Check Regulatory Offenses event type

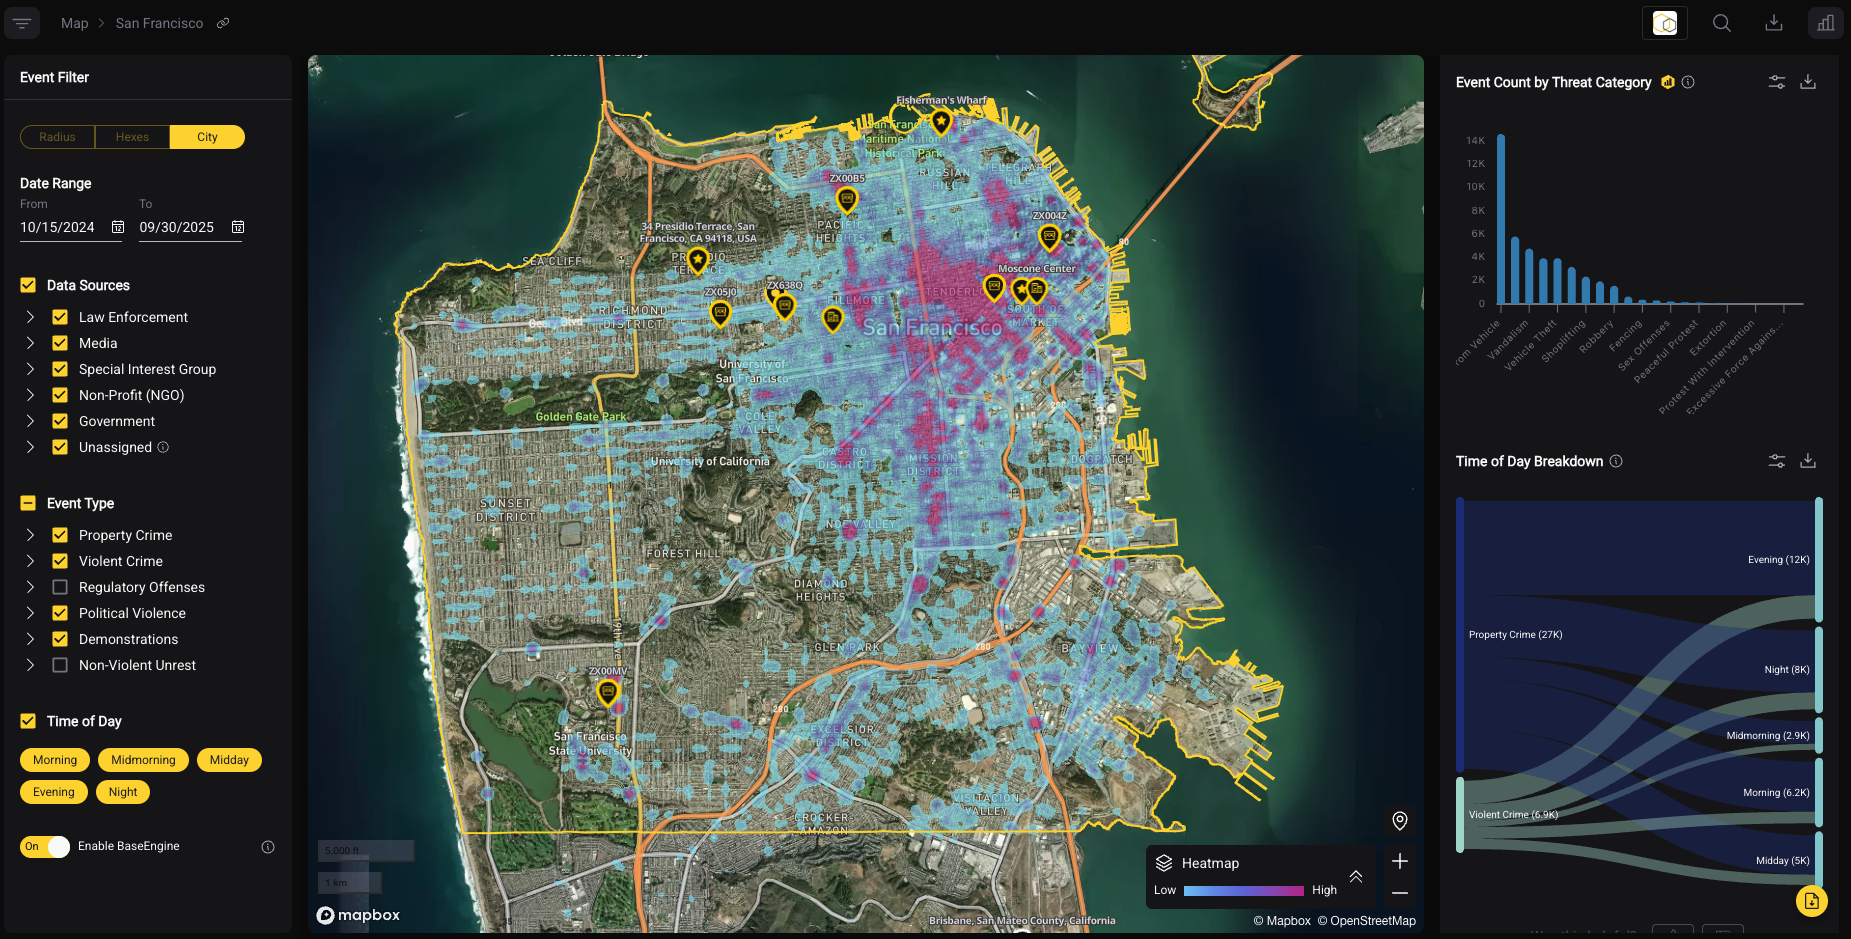point(60,587)
